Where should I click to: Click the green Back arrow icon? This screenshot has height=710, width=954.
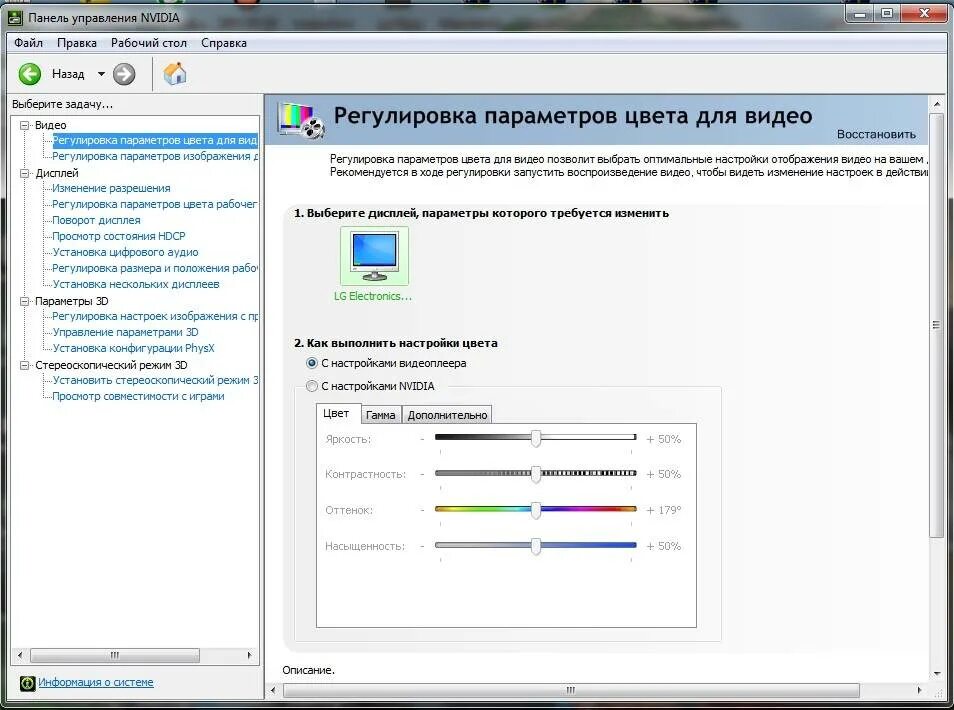coord(29,74)
